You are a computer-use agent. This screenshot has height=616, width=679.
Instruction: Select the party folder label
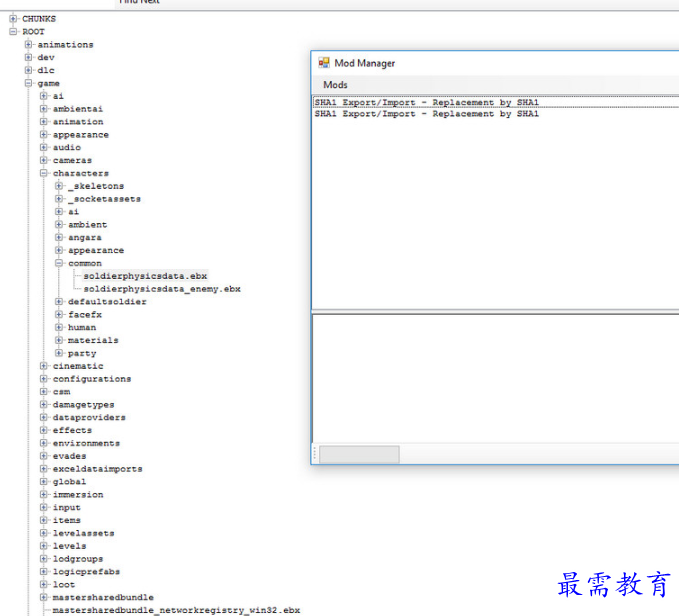pos(82,353)
